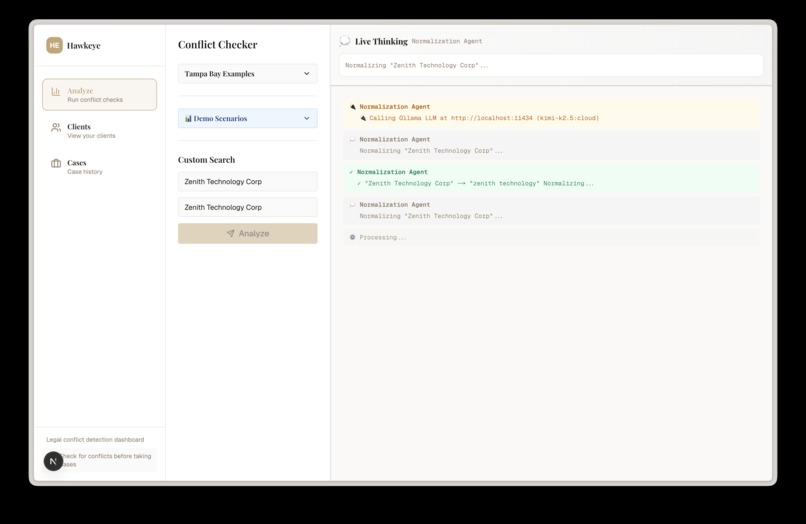Viewport: 806px width, 524px height.
Task: Click the Analyze bar chart icon
Action: (x=56, y=92)
